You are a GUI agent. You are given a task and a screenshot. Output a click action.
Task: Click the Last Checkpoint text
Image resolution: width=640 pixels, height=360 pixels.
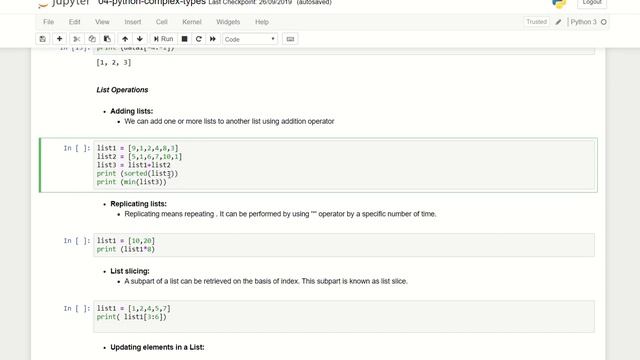pyautogui.click(x=250, y=2)
